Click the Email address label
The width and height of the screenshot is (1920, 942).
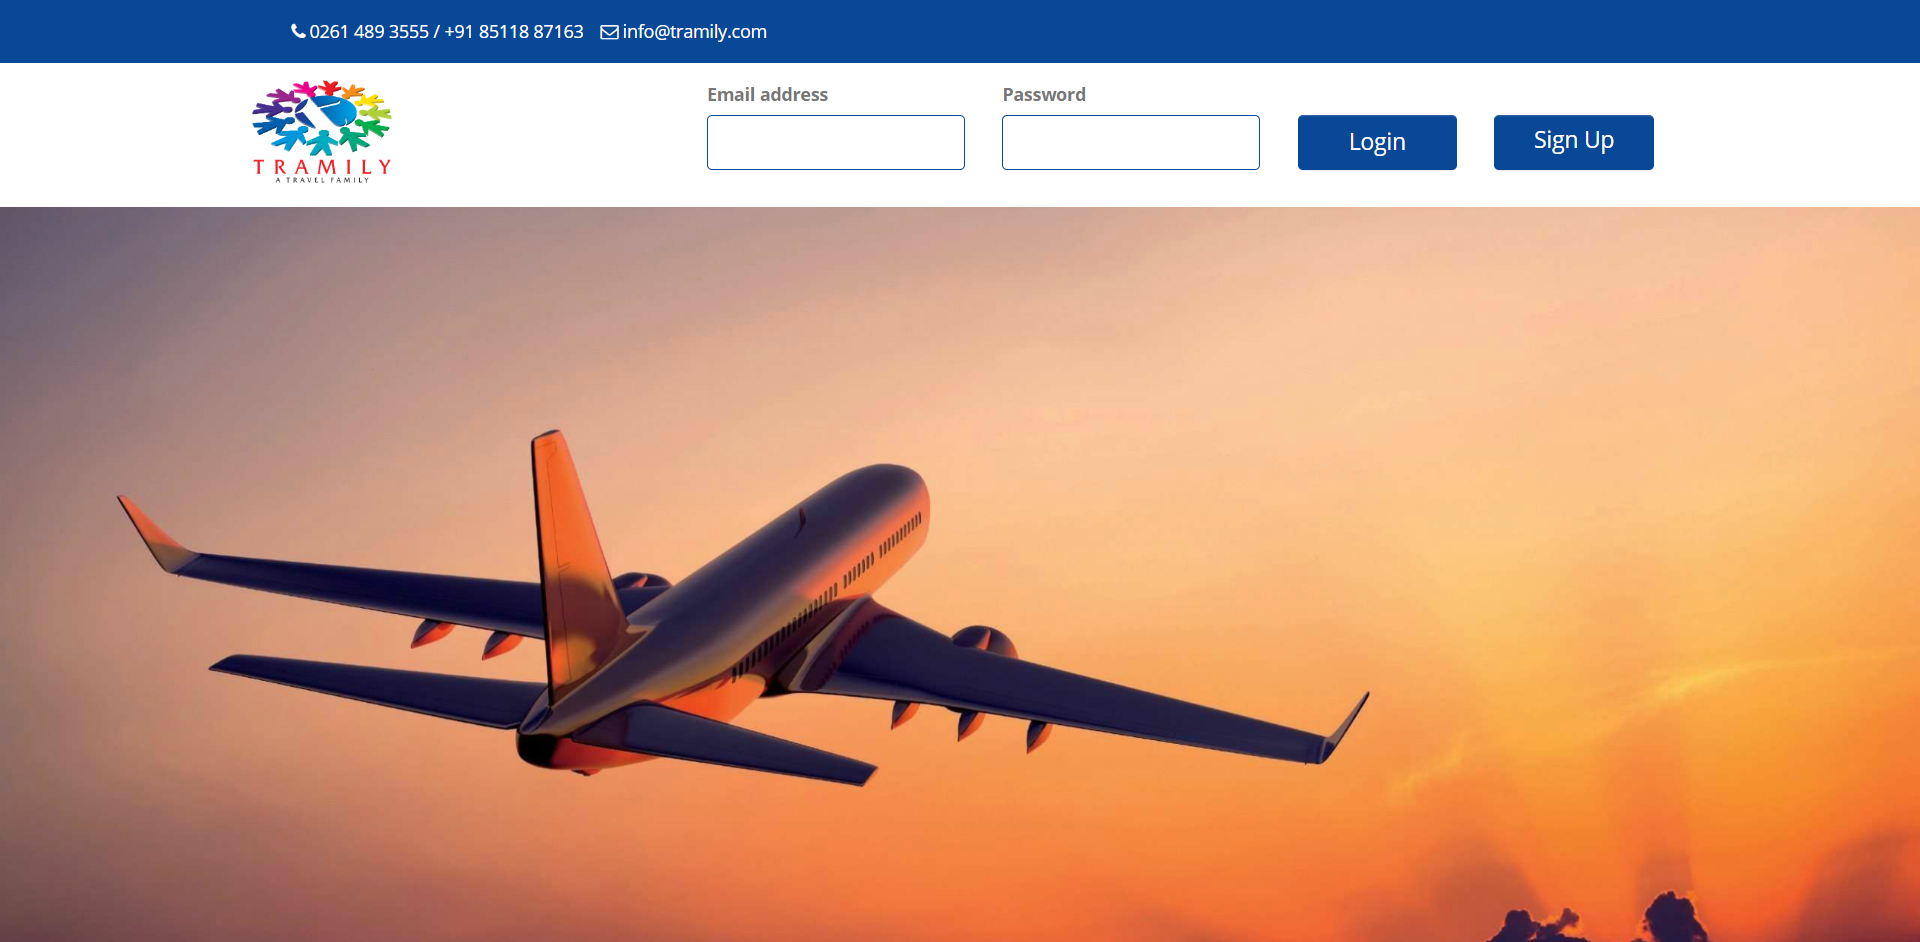[767, 94]
